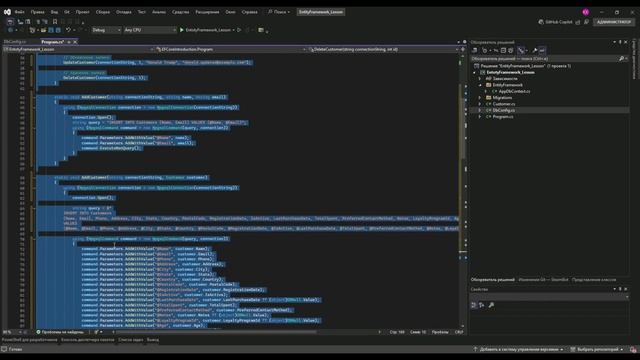Open the EFCoreIntroduction.Program type dropdown
This screenshot has height=360, width=640.
tap(231, 49)
